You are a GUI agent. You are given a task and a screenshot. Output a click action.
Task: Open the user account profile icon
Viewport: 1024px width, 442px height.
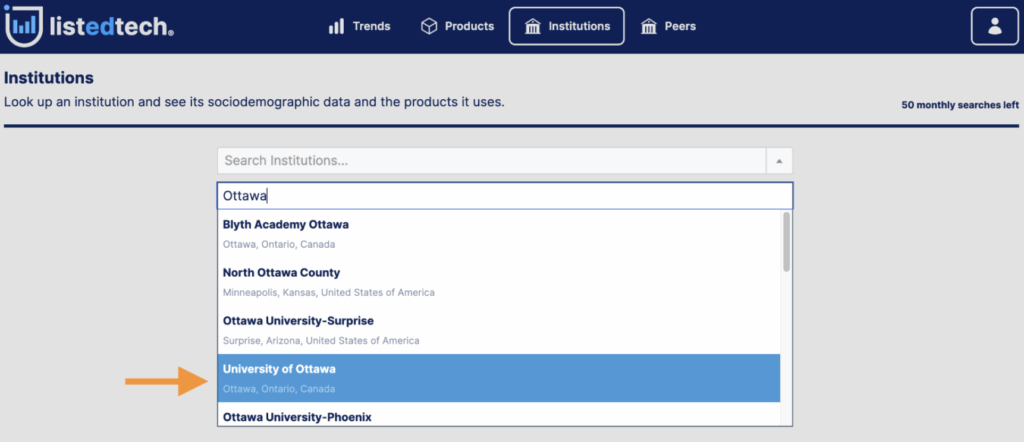point(994,27)
